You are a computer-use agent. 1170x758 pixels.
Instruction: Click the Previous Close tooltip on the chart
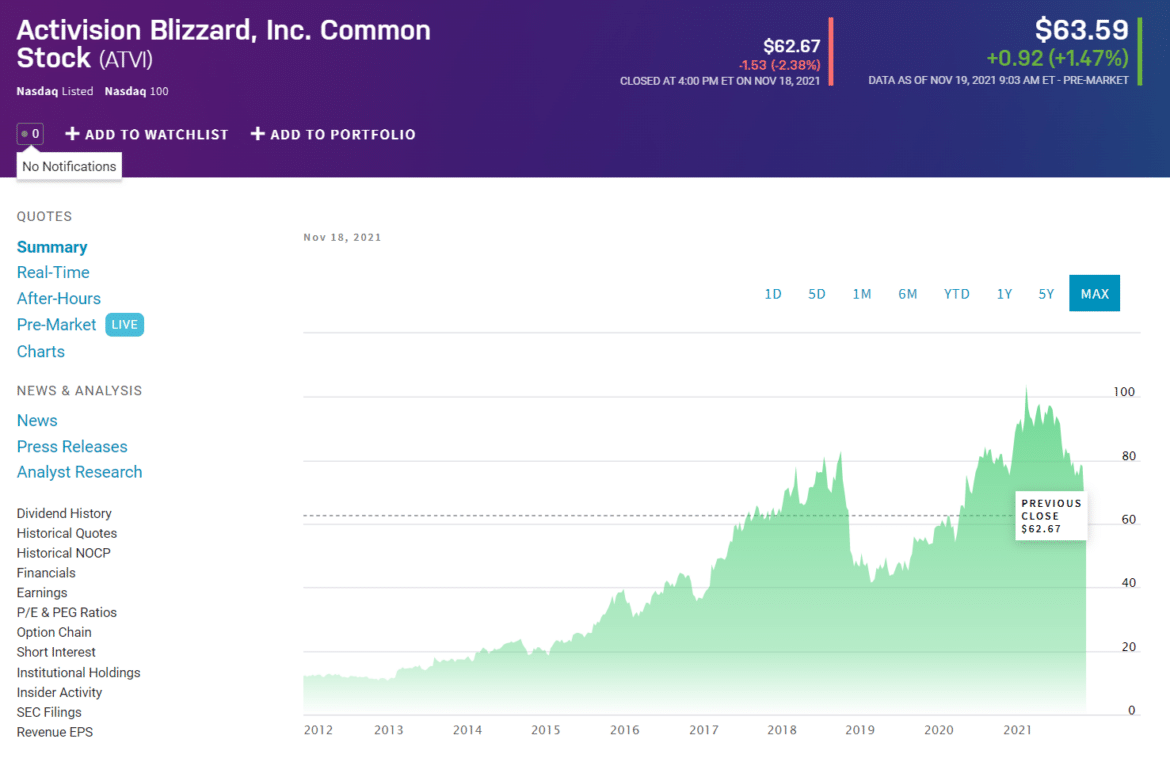click(x=1050, y=516)
